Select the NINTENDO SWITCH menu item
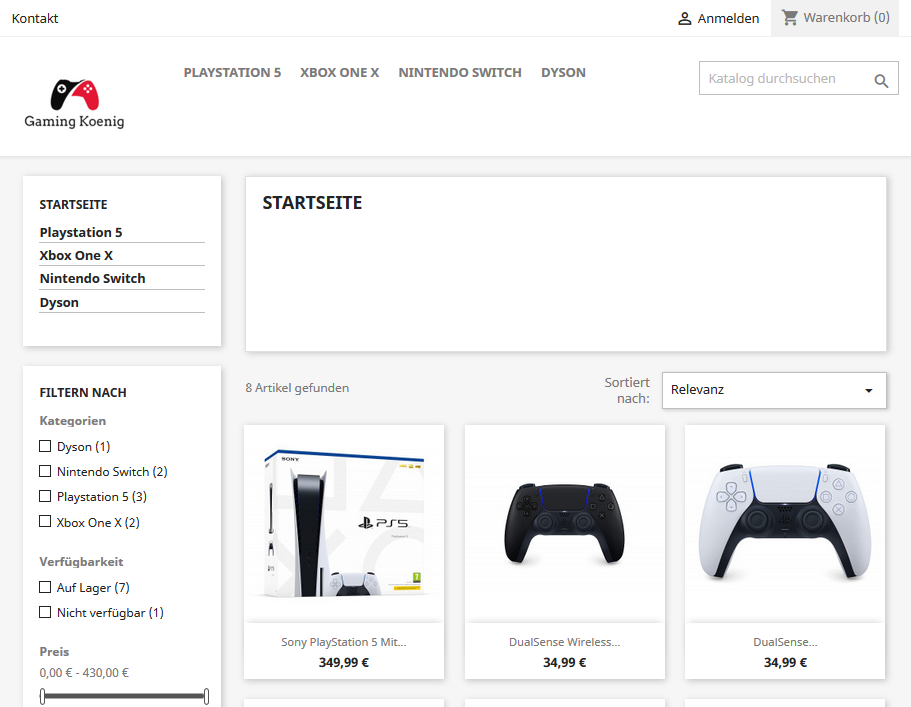This screenshot has height=707, width=911. click(460, 73)
